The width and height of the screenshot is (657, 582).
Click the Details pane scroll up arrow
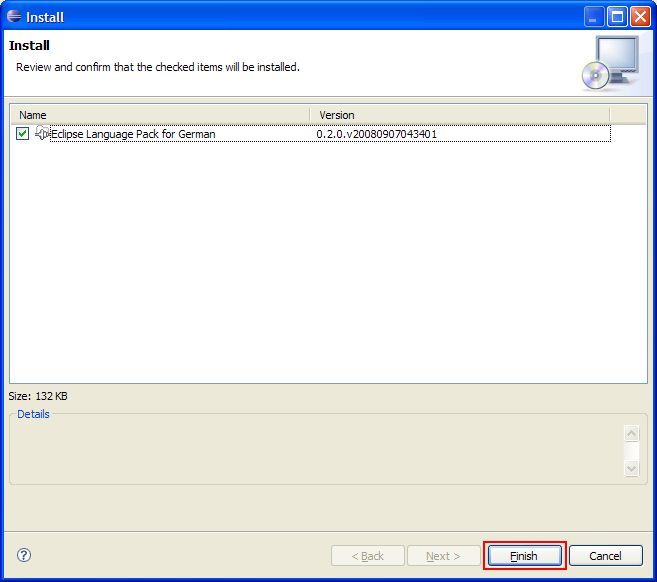(x=631, y=433)
